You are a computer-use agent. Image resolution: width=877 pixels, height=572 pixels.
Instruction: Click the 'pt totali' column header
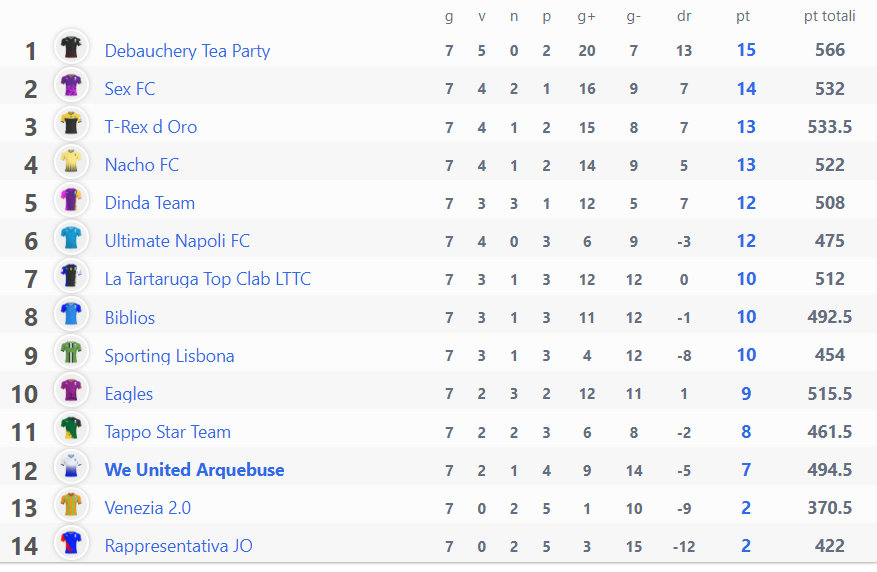click(x=829, y=16)
